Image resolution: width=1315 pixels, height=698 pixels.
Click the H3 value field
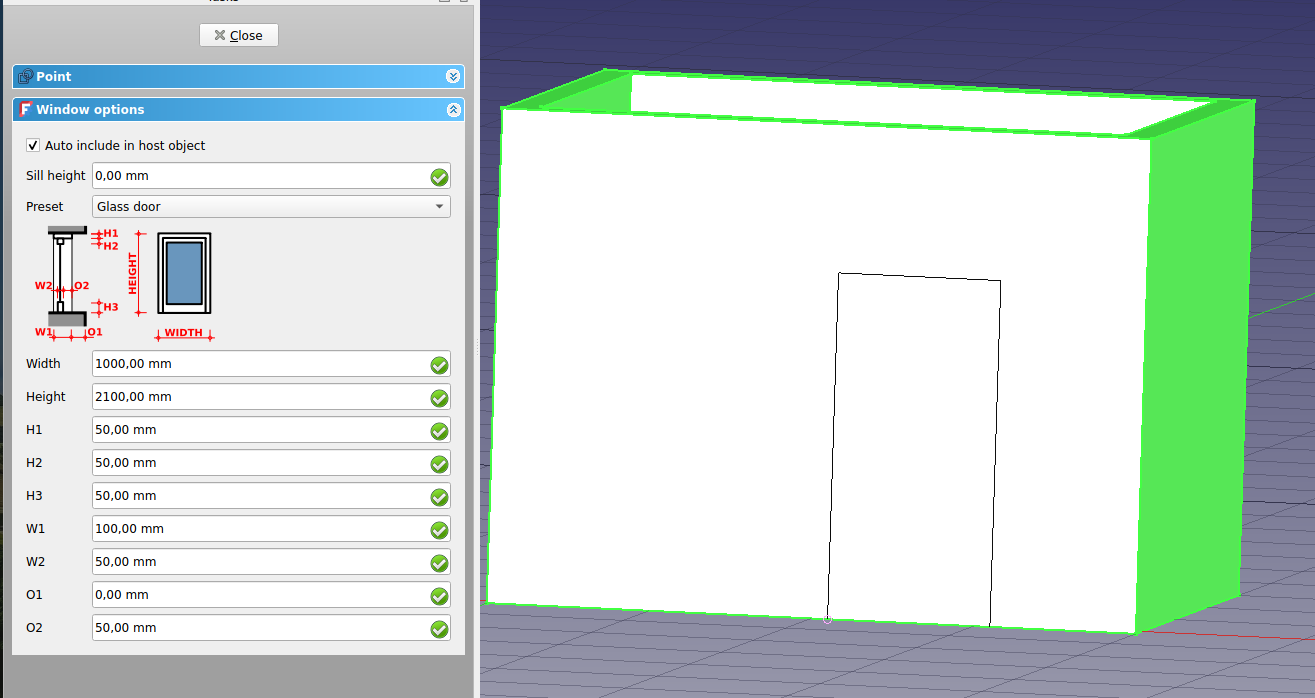click(271, 496)
